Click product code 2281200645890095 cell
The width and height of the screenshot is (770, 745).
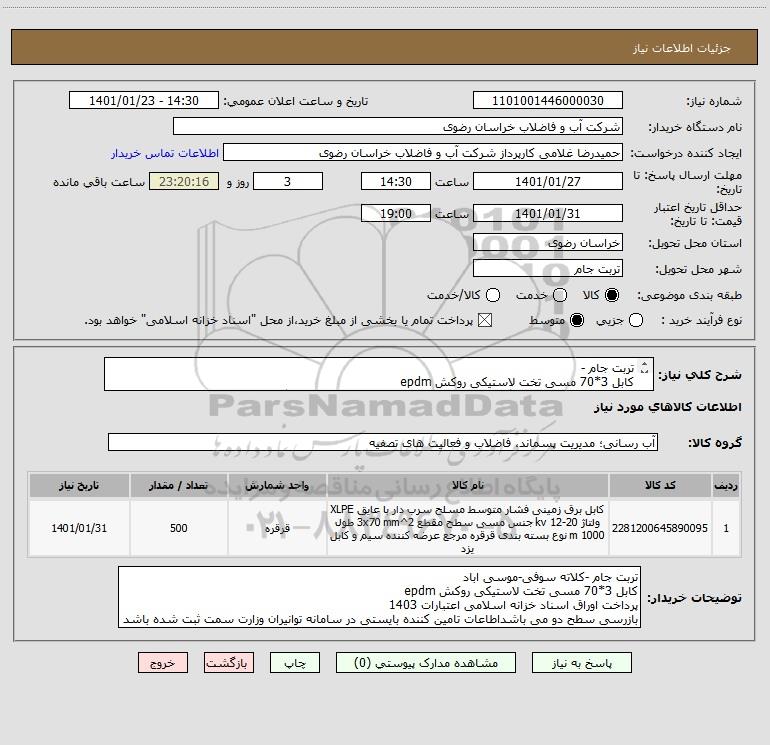click(x=660, y=528)
